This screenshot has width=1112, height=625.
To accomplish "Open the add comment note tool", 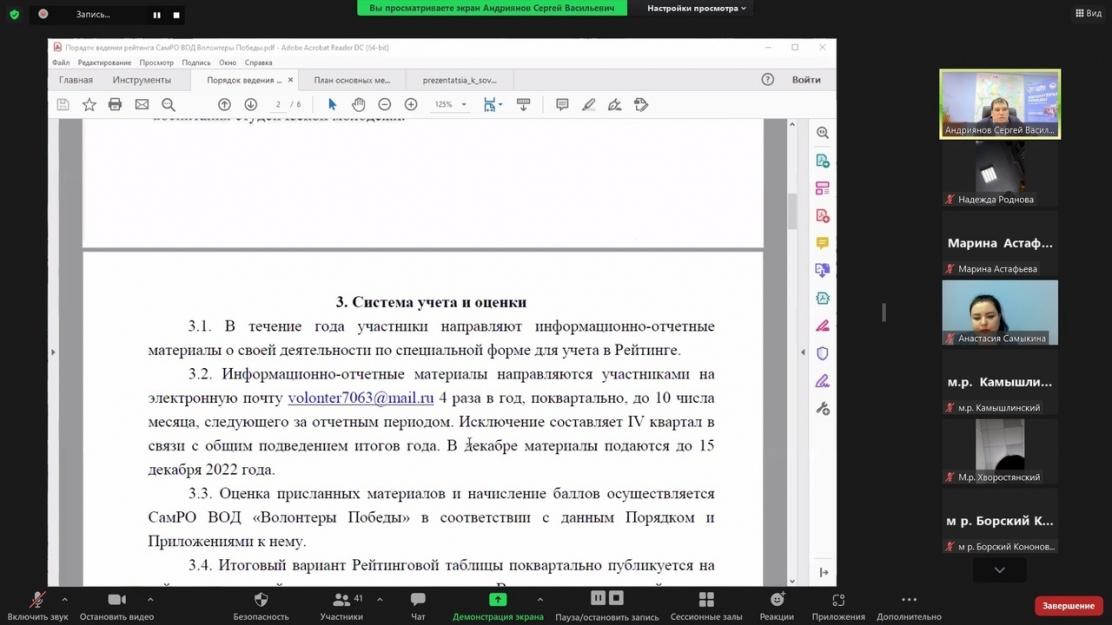I will [562, 105].
